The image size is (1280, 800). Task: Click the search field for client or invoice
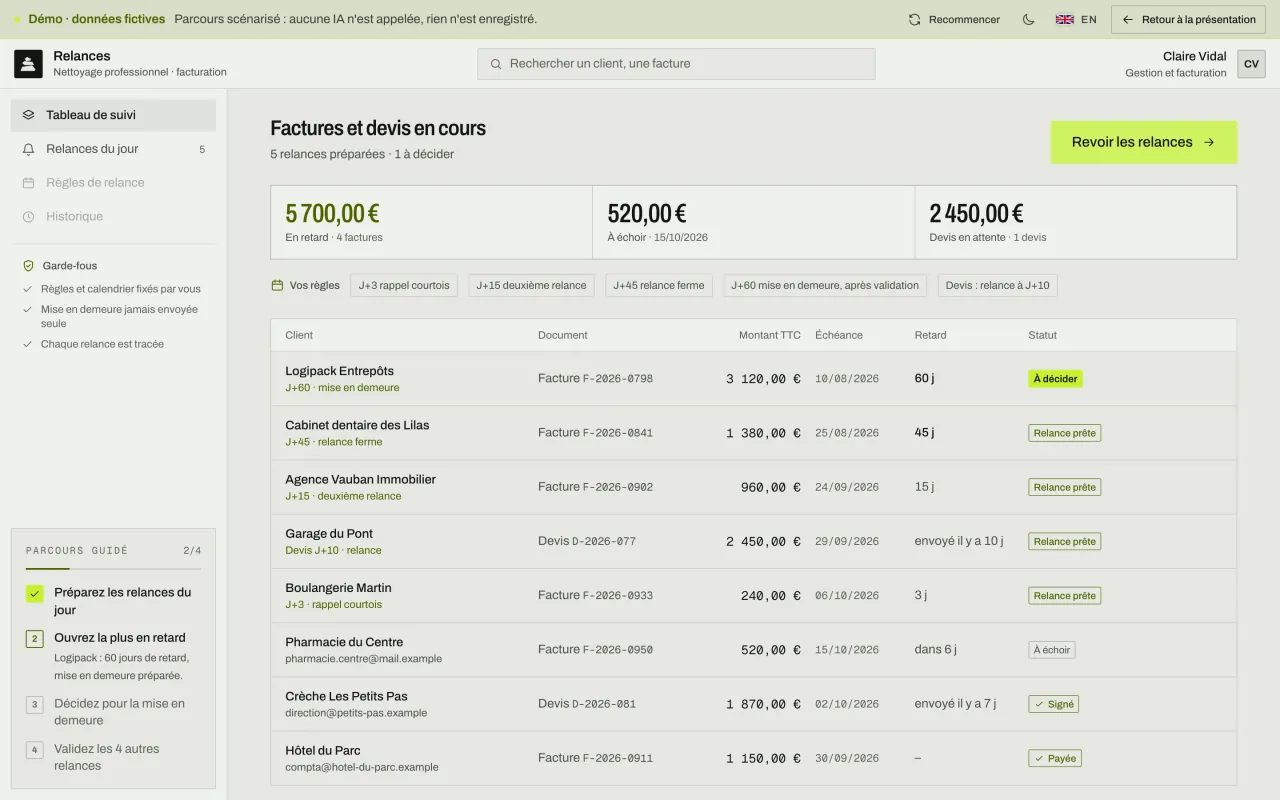[x=676, y=64]
